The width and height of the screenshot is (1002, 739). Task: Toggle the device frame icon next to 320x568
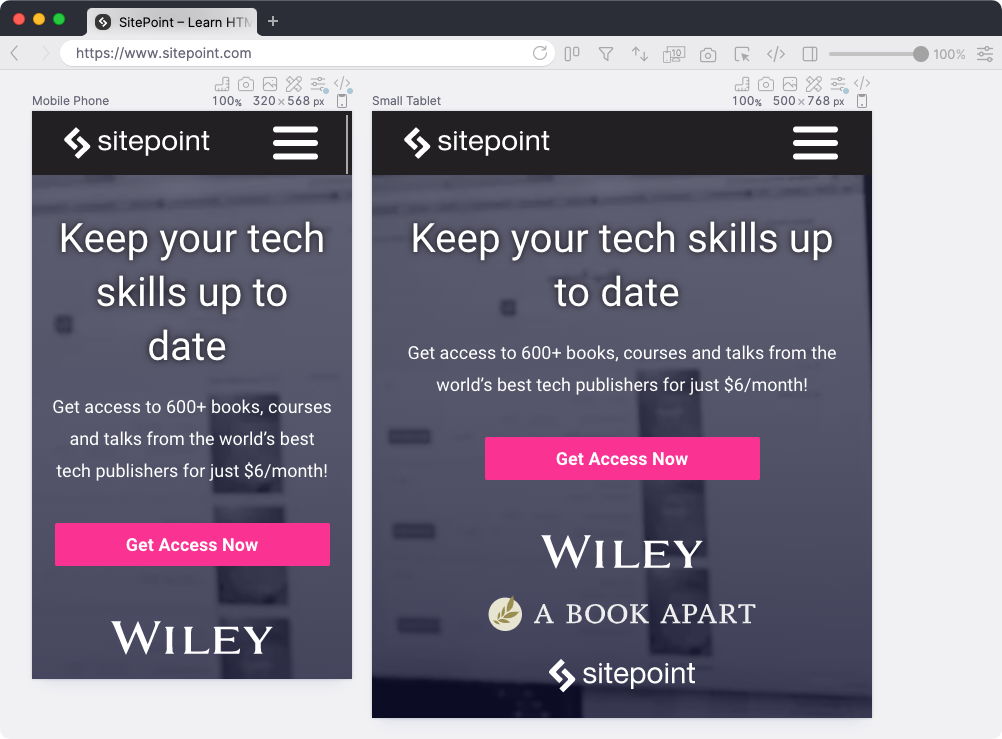(x=343, y=99)
